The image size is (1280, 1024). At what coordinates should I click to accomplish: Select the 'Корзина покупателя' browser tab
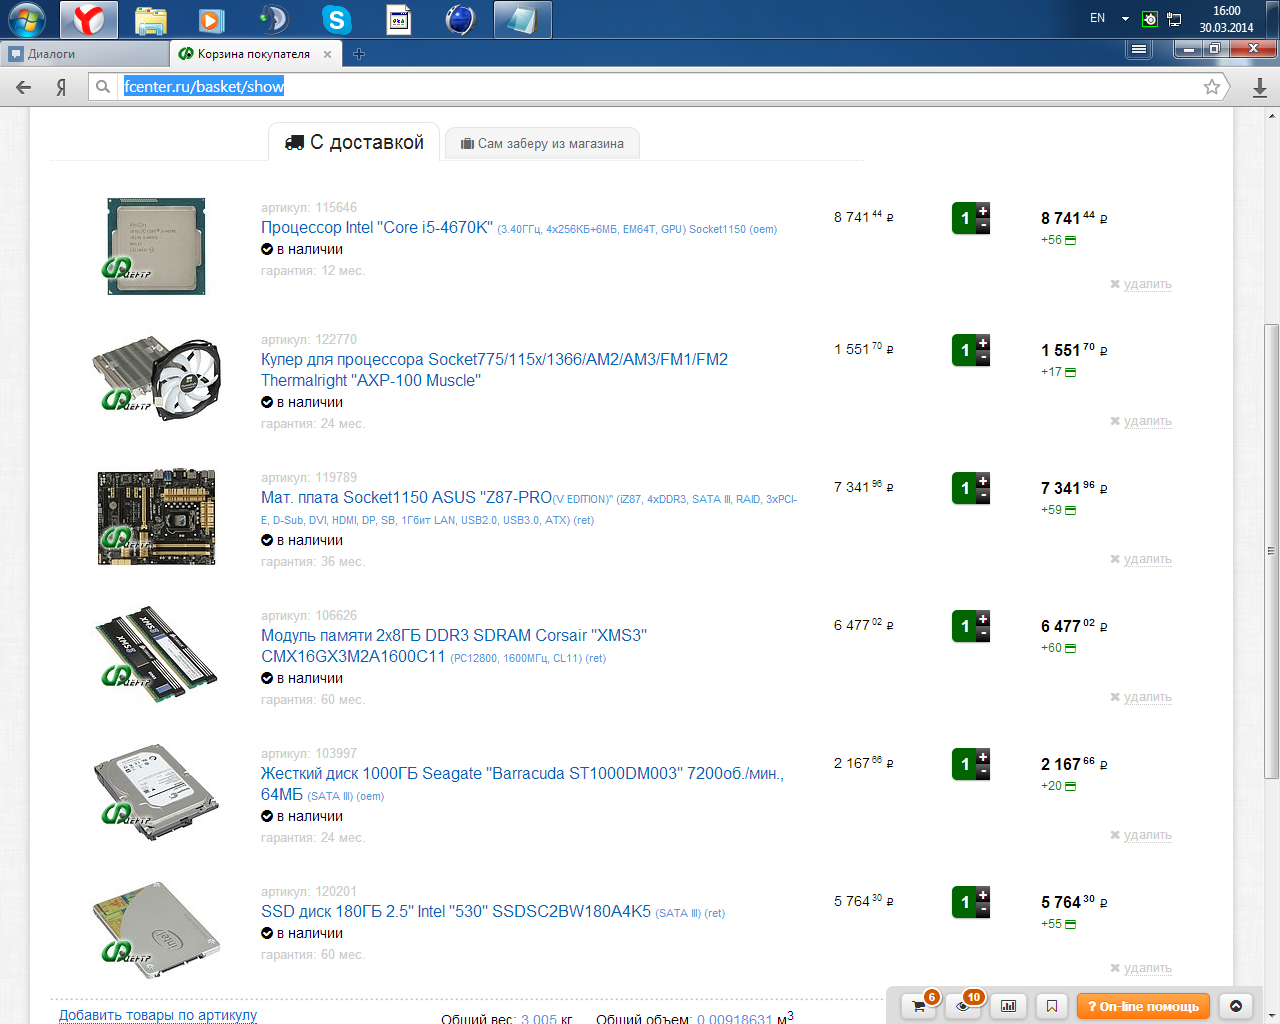point(256,54)
